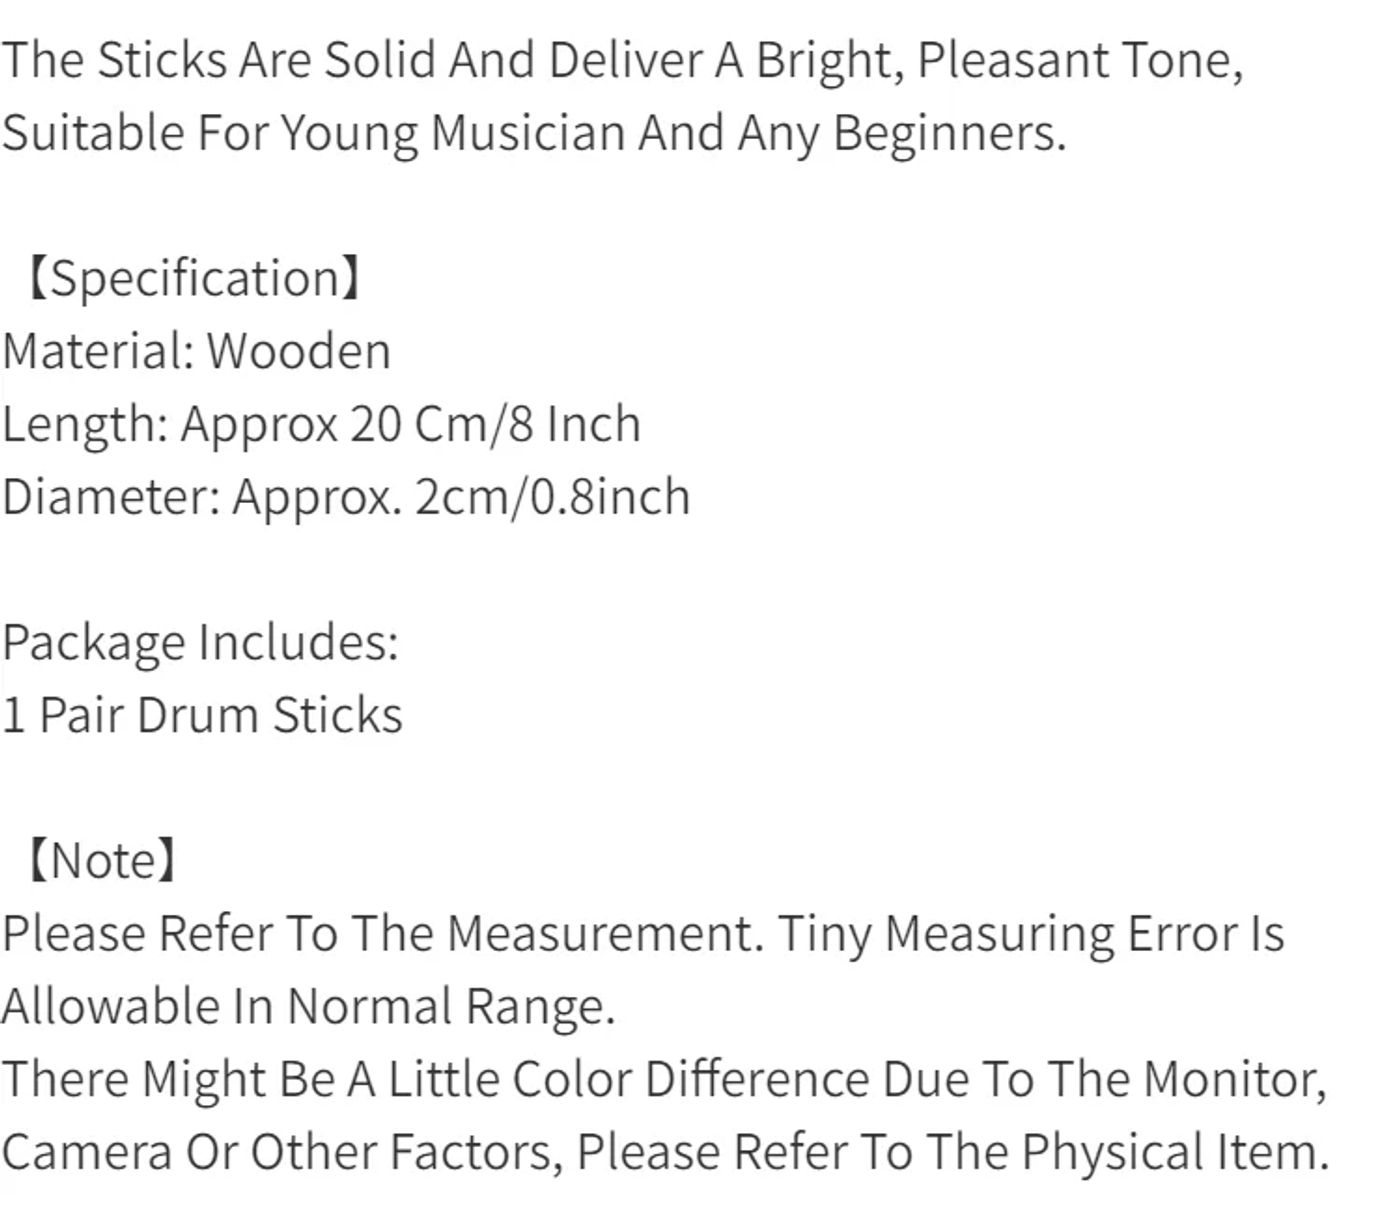Click the line 'Camera Or Other Factors'
This screenshot has width=1400, height=1208.
(665, 1152)
